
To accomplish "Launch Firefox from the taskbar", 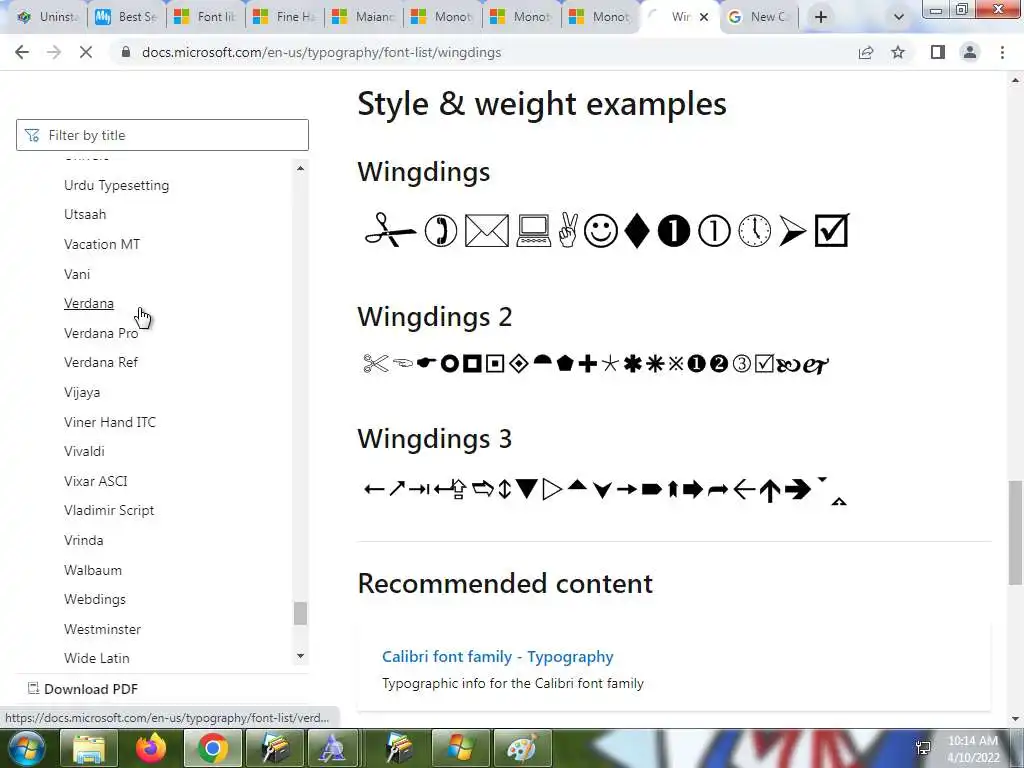I will (150, 748).
